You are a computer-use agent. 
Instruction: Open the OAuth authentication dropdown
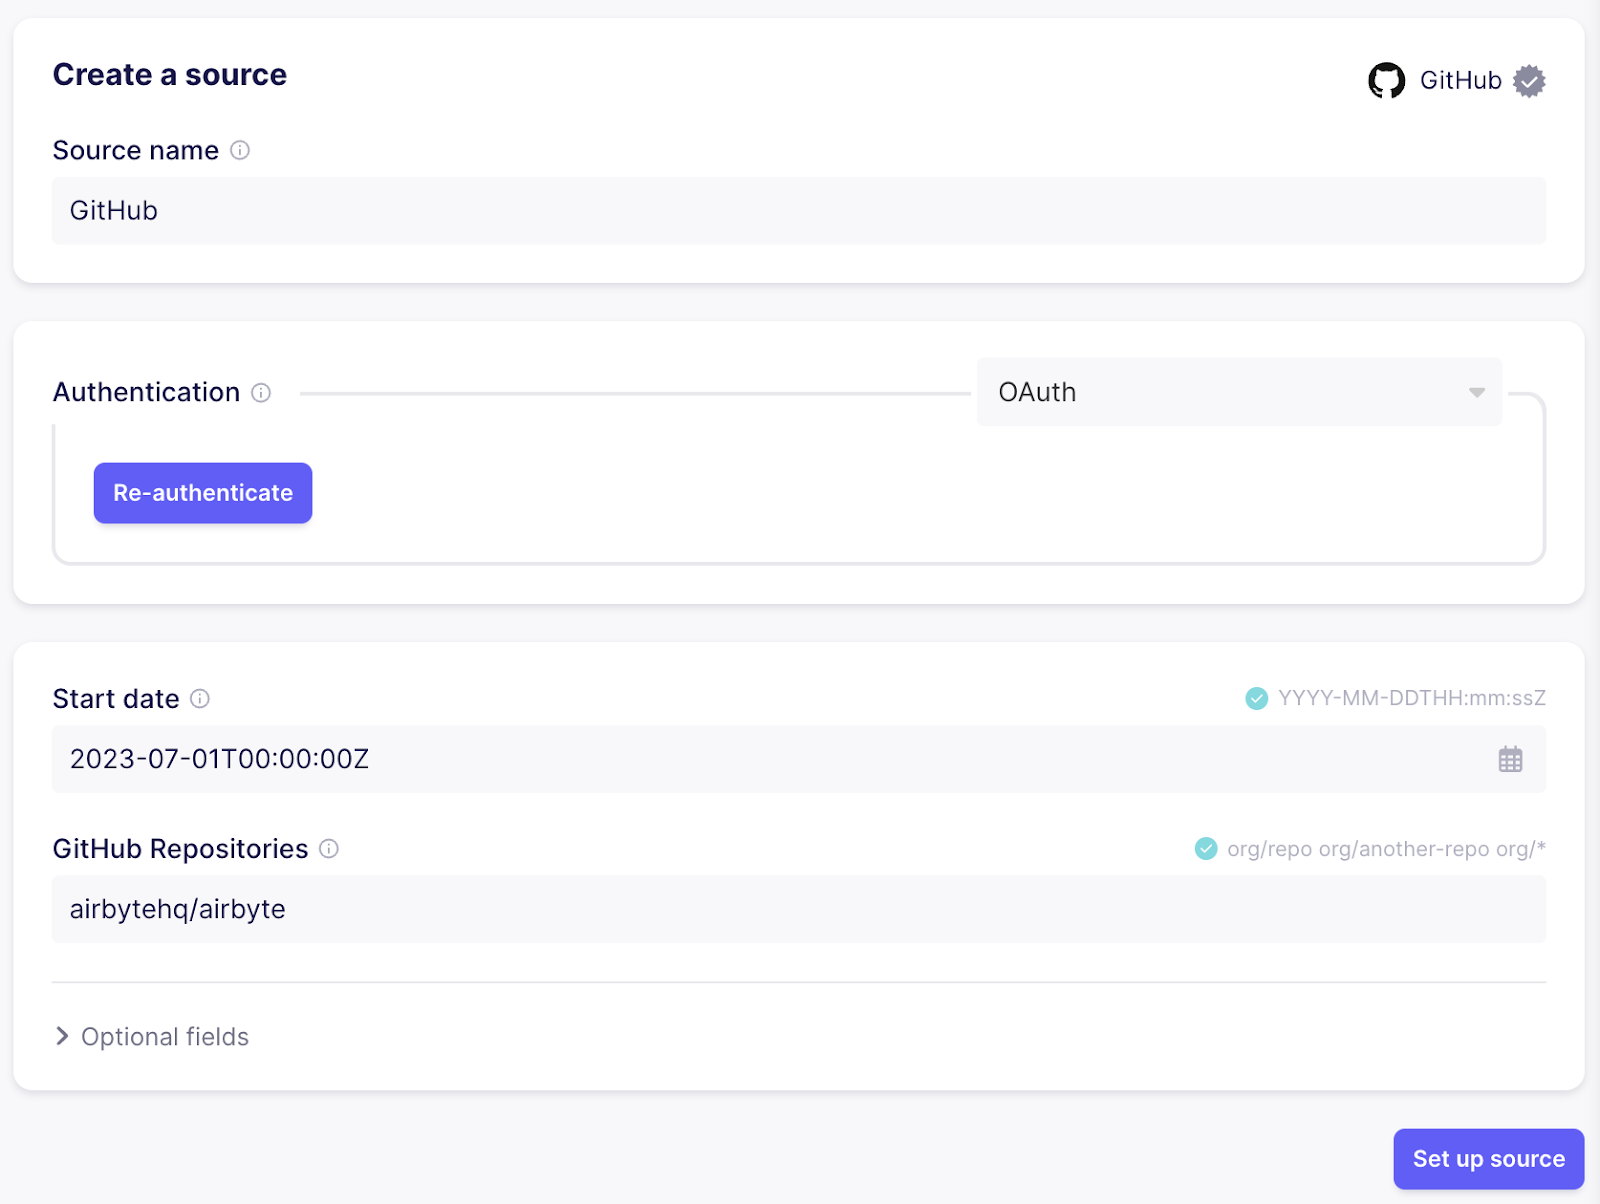(1238, 392)
